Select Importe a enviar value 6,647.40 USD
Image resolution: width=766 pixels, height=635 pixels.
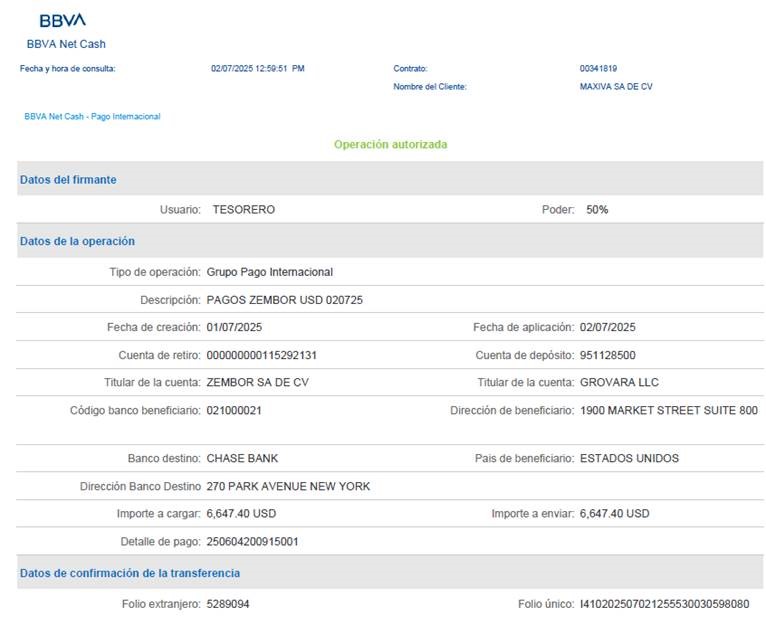pos(615,513)
